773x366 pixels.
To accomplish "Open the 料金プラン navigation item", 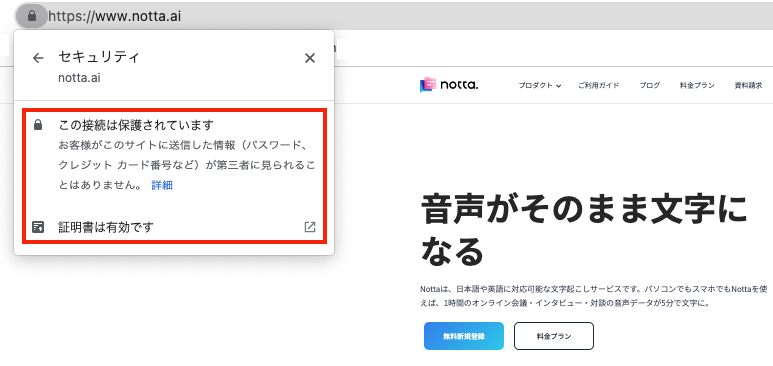I will (x=697, y=85).
